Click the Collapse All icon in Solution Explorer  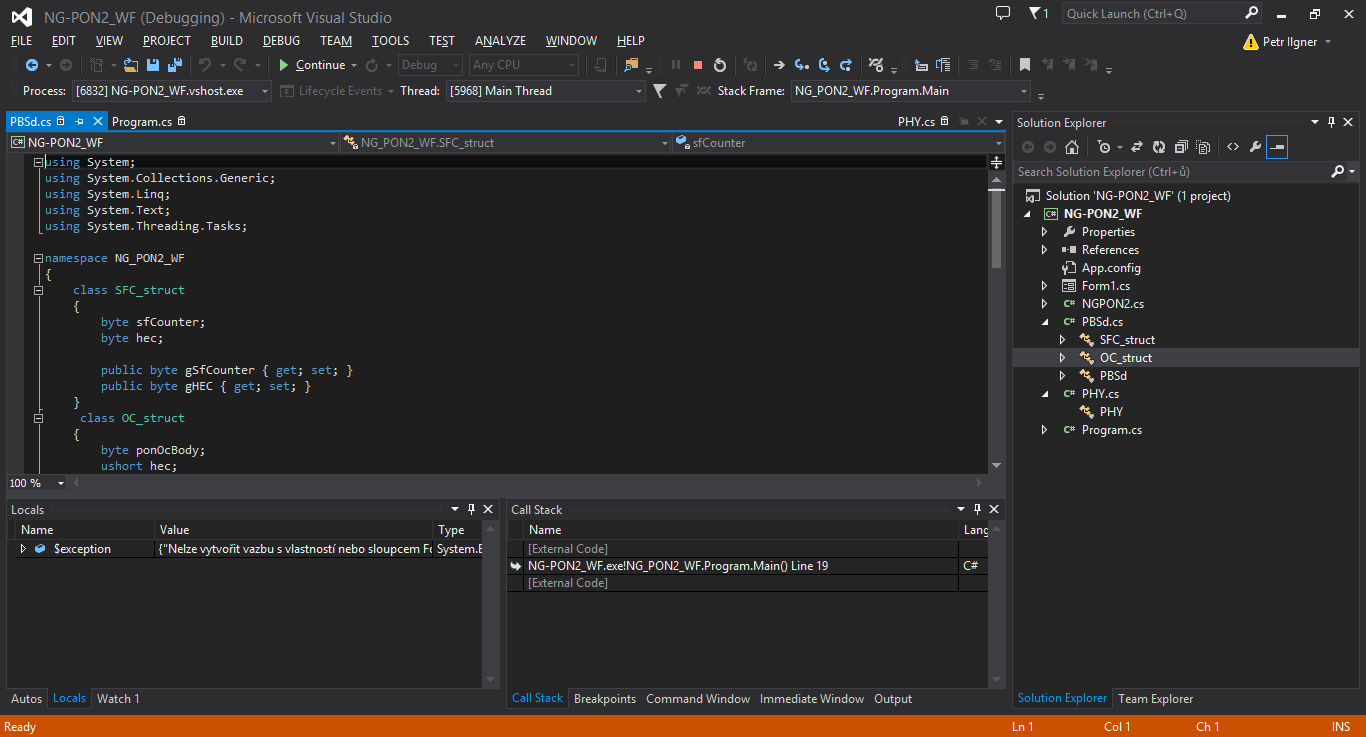(1181, 147)
